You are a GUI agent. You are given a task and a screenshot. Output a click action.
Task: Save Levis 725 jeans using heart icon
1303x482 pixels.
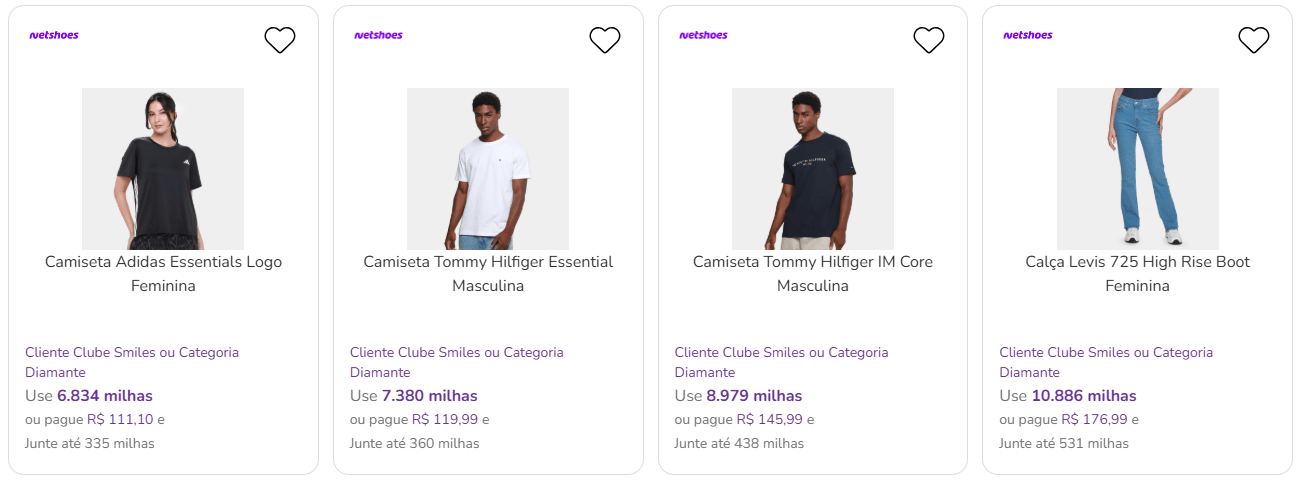pyautogui.click(x=1254, y=40)
